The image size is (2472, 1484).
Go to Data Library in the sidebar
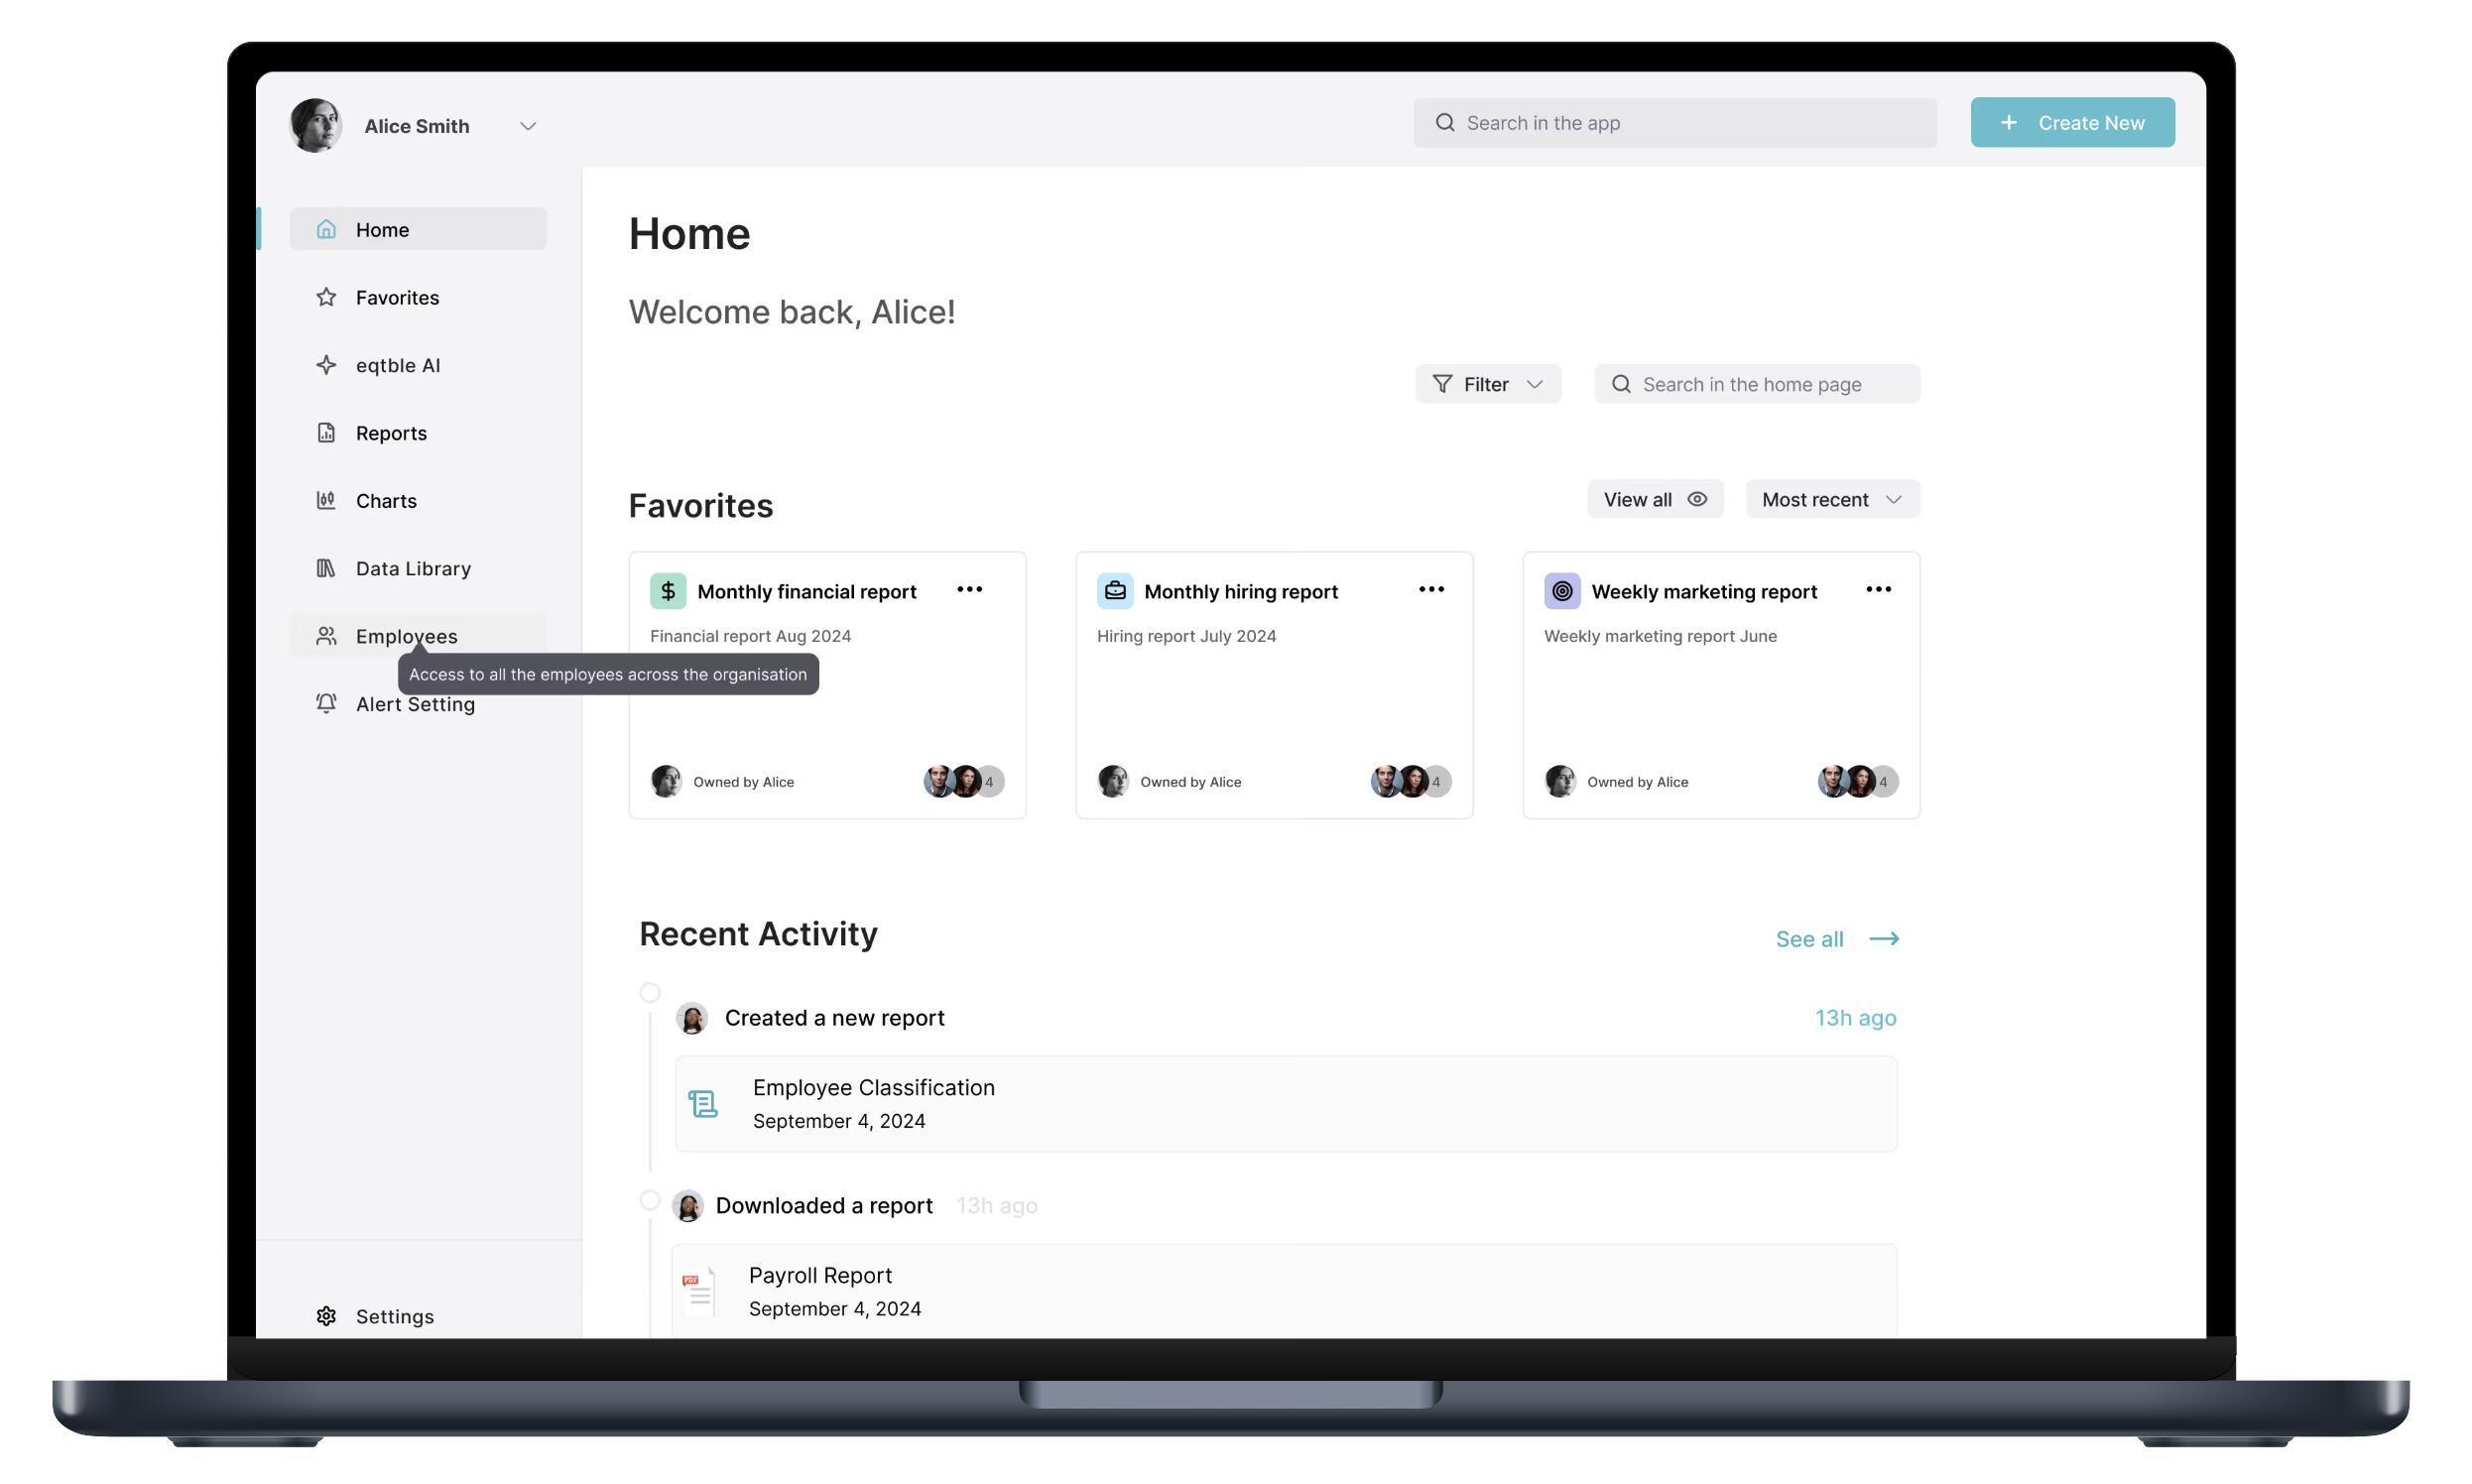[x=412, y=568]
